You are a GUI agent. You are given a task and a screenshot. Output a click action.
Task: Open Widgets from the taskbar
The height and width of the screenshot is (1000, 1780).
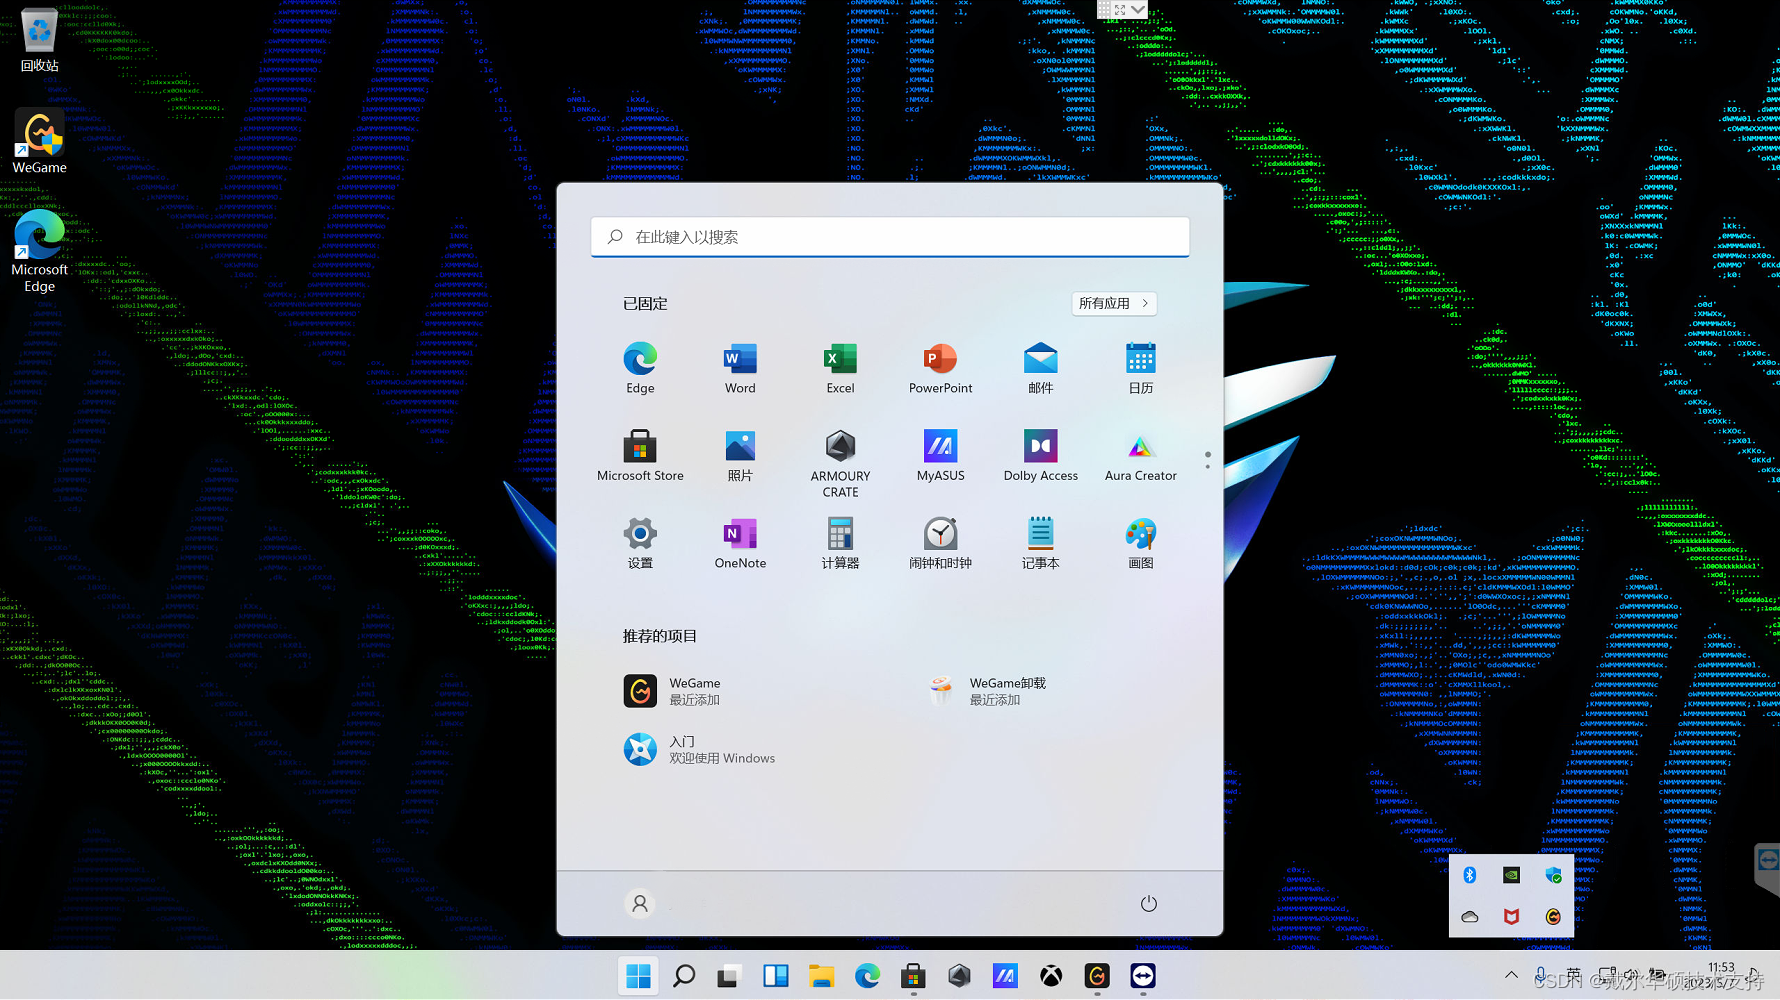(775, 976)
